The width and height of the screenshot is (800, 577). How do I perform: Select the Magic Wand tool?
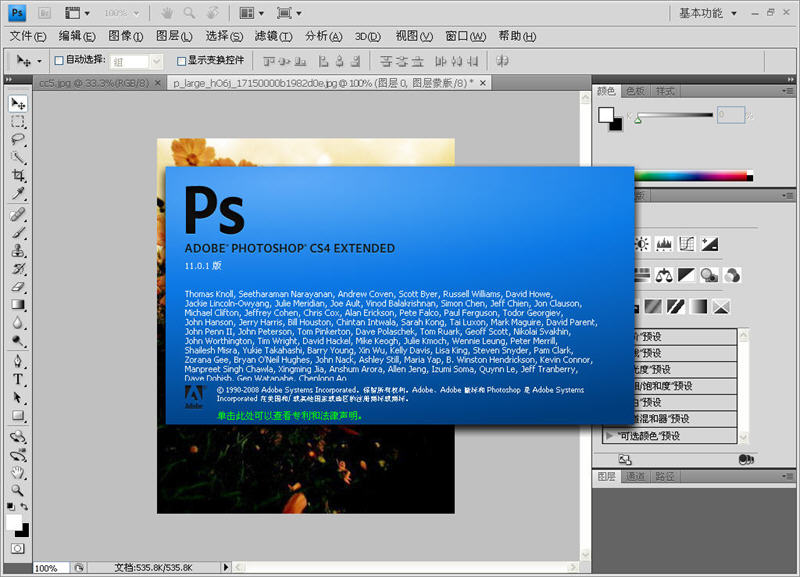18,158
